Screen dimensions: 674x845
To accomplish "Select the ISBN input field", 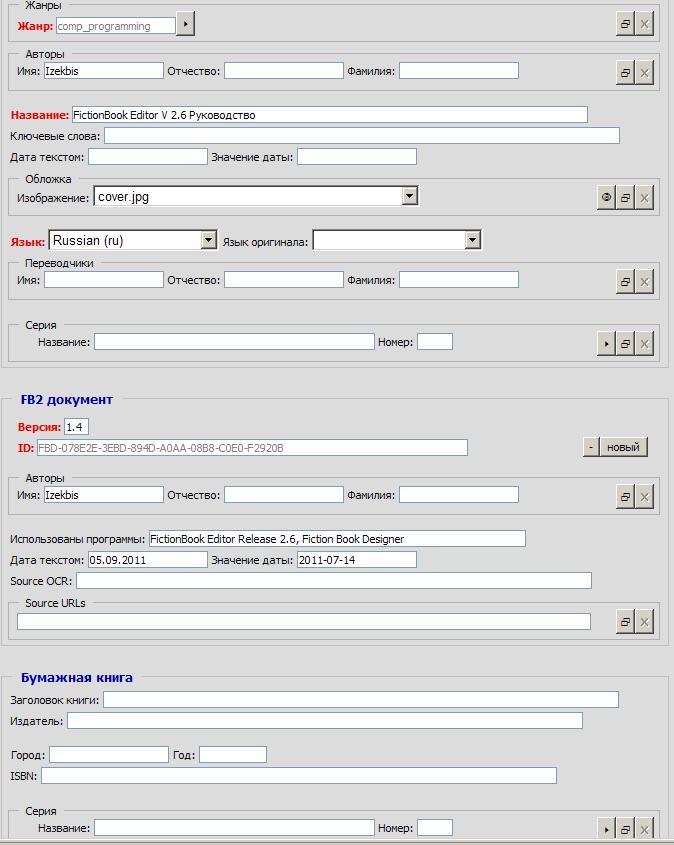I will (298, 776).
